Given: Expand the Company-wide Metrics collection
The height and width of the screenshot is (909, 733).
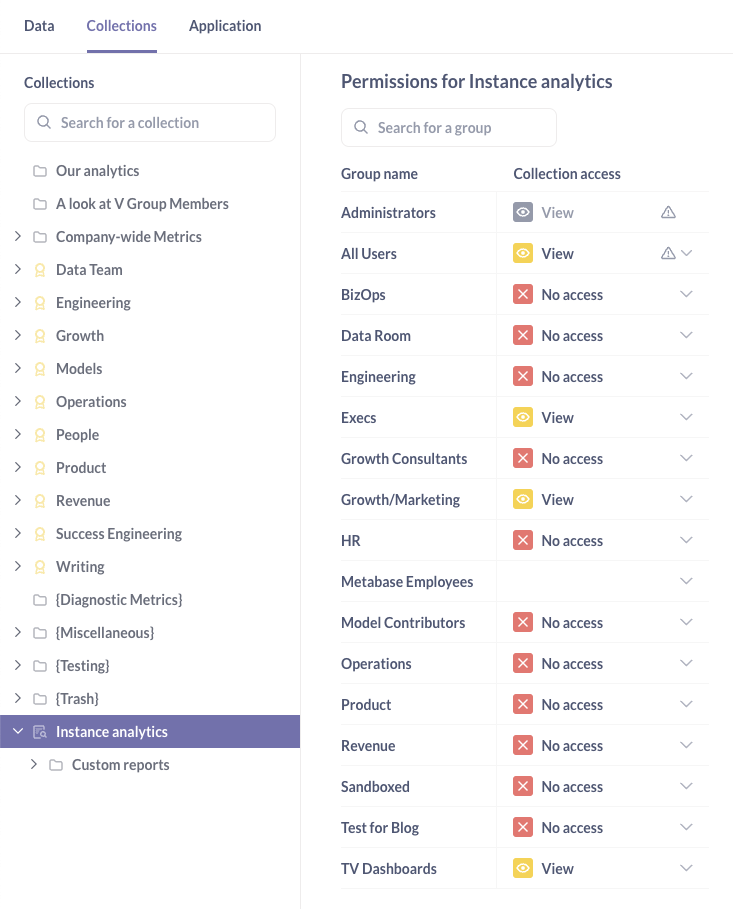Looking at the screenshot, I should [18, 236].
